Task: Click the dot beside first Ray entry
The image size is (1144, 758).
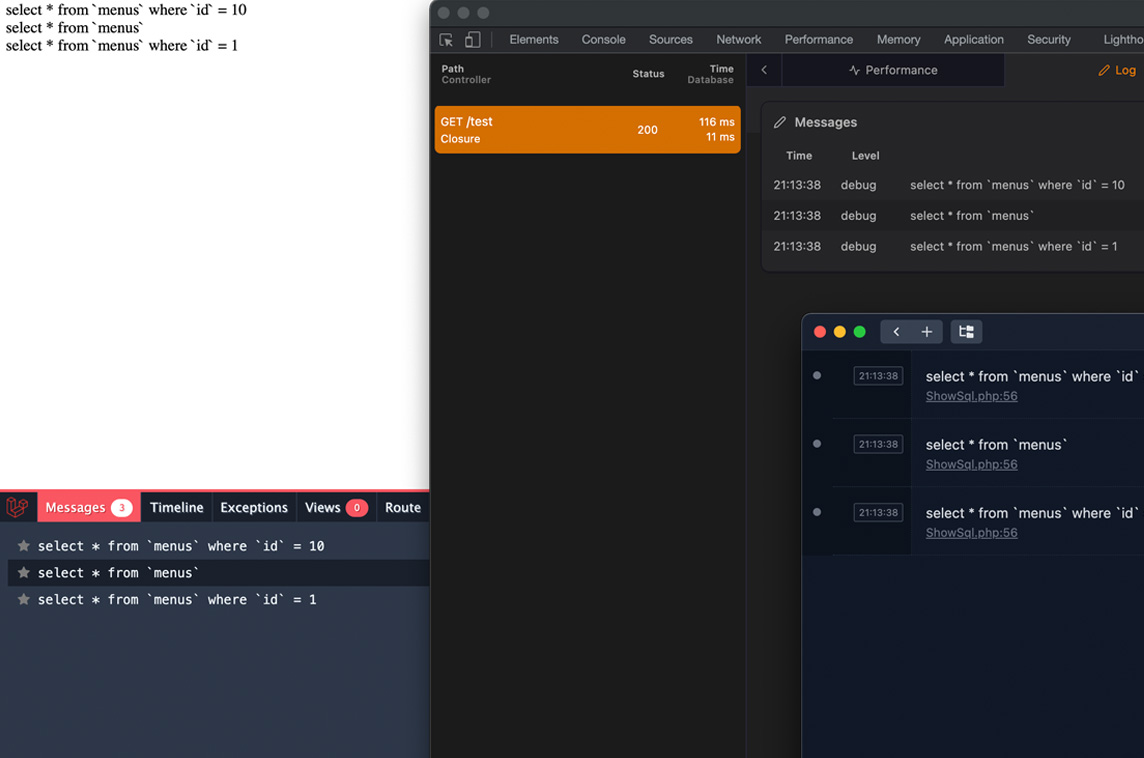Action: tap(817, 376)
